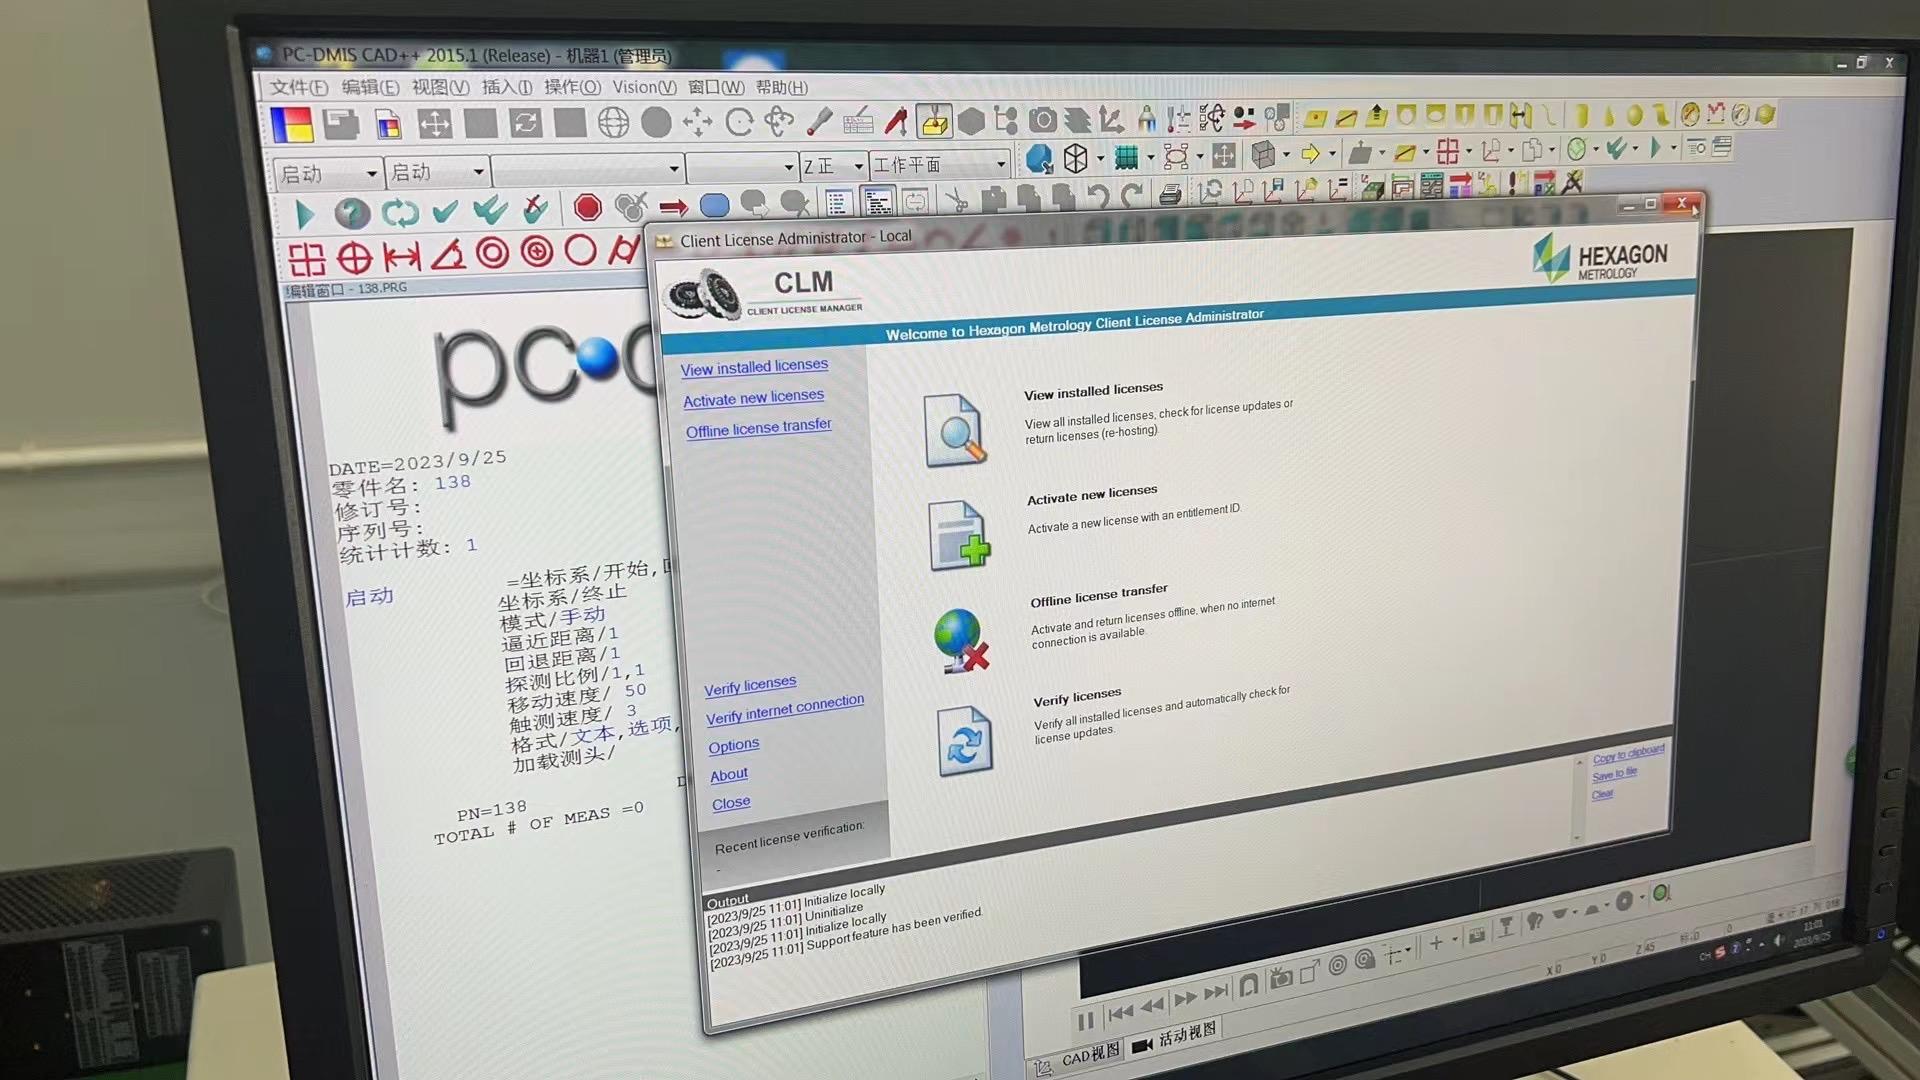Click Offline license transfer link
The width and height of the screenshot is (1920, 1080).
tap(758, 428)
